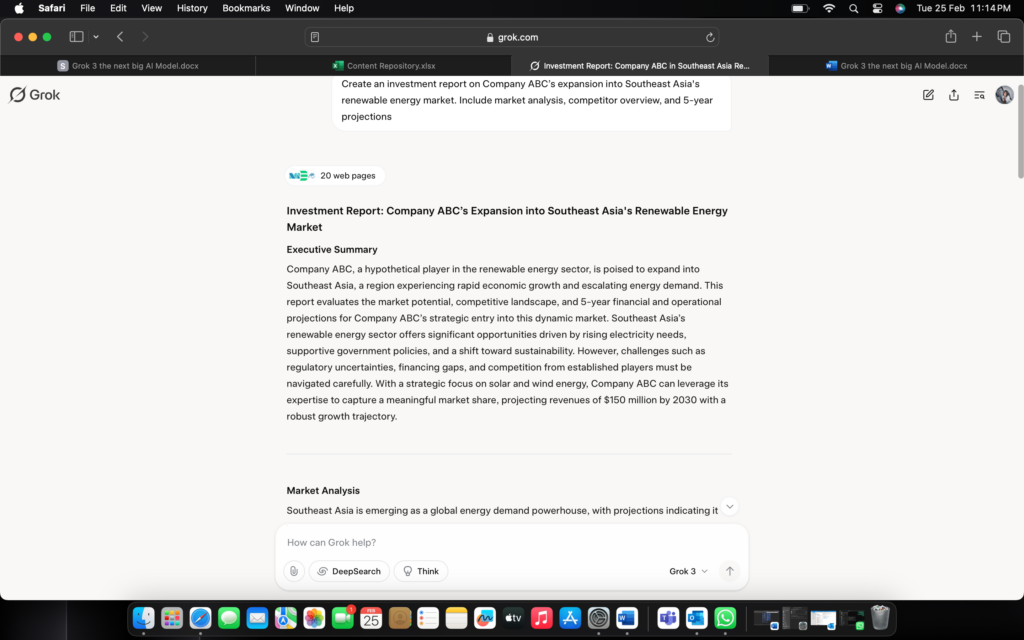
Task: Click the Grok logo in the header
Action: (x=35, y=95)
